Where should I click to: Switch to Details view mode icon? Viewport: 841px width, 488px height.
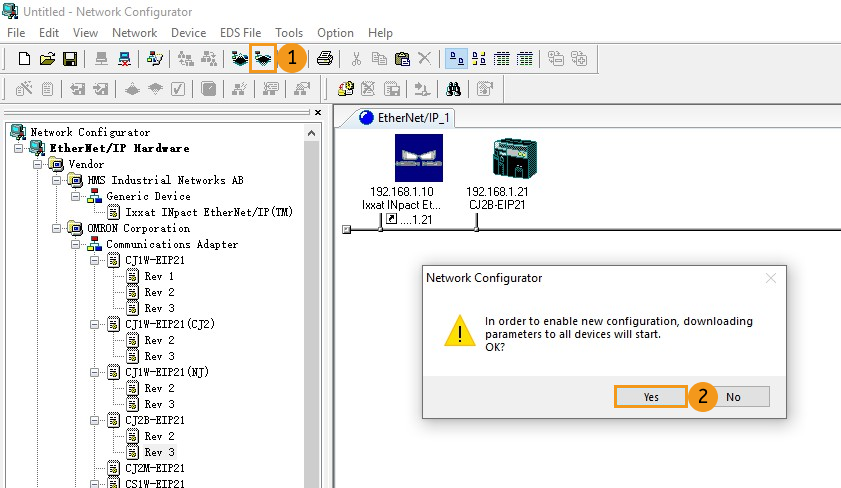coord(525,58)
